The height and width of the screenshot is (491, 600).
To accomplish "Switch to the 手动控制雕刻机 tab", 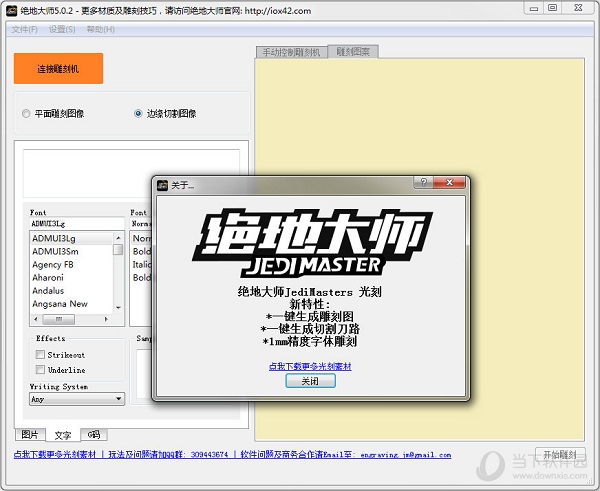I will click(291, 52).
